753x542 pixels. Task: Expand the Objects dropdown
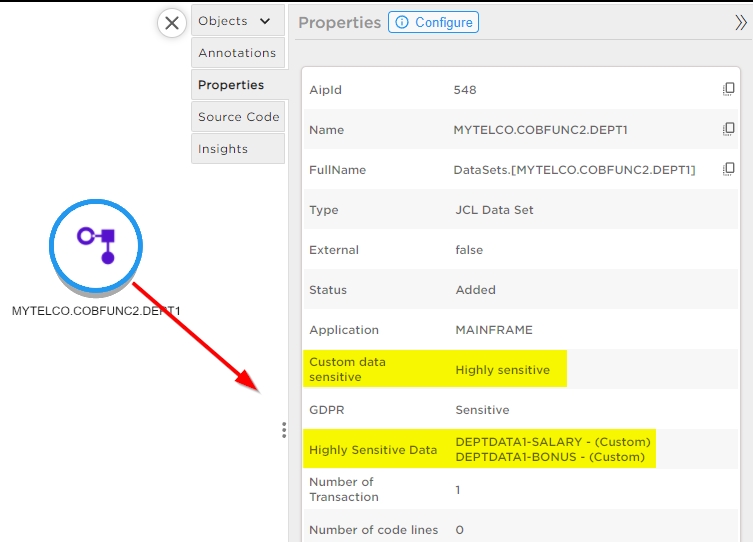tap(264, 21)
